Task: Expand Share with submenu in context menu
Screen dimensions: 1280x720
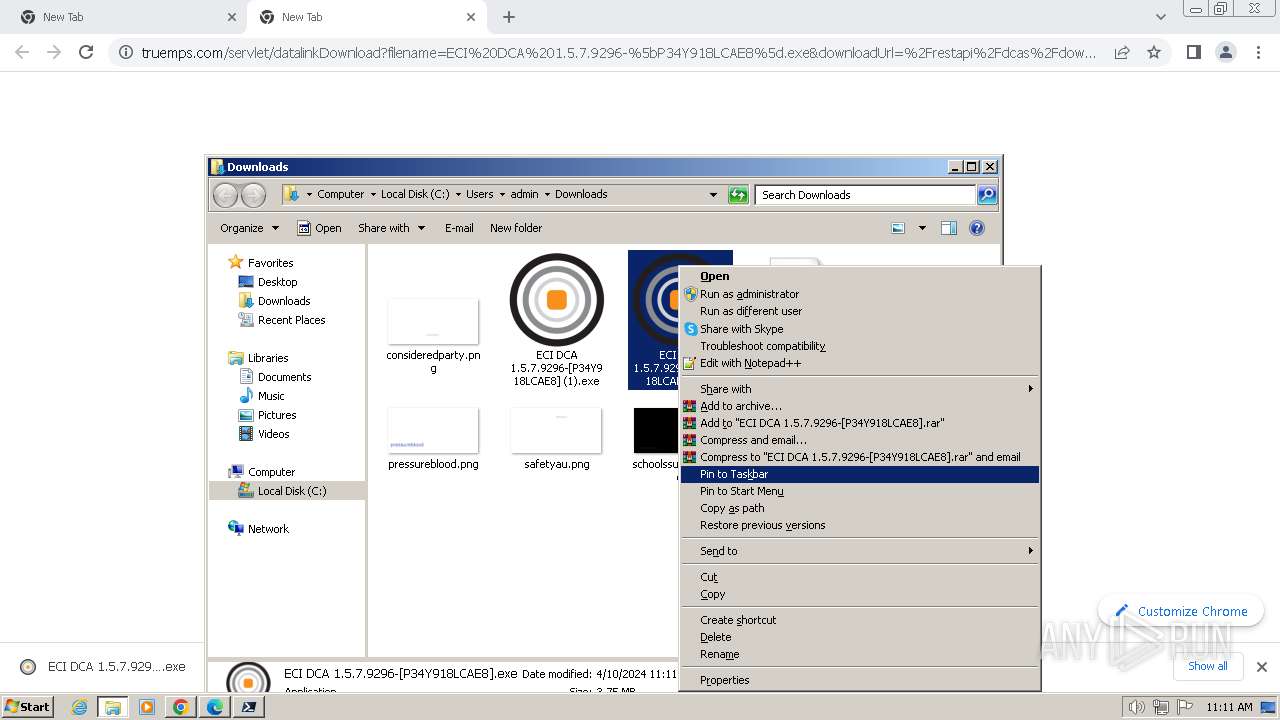Action: [860, 389]
